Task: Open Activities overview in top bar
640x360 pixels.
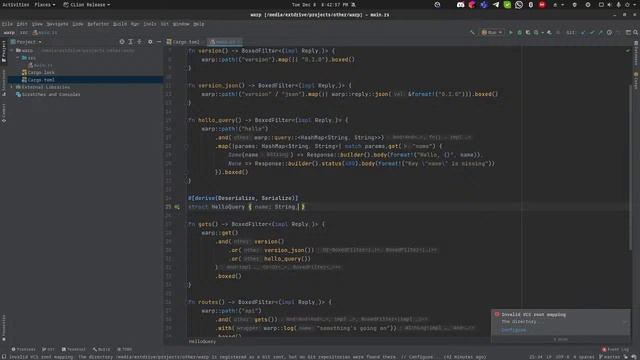Action: (16, 4)
